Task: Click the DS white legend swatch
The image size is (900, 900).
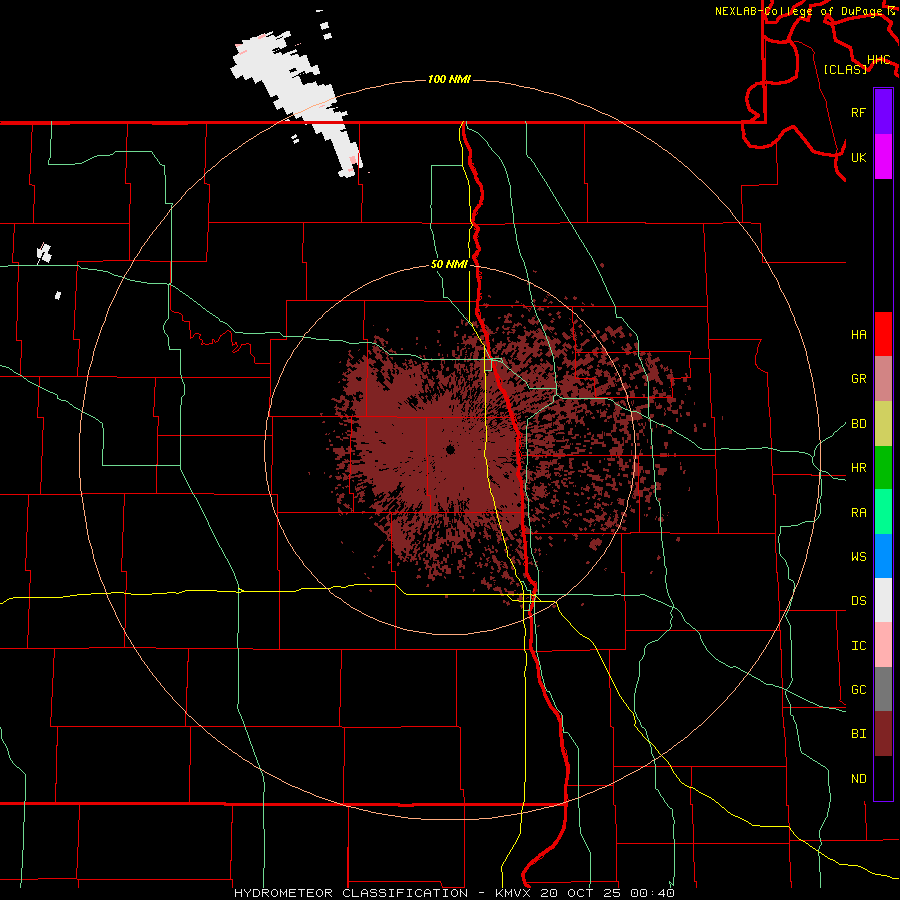Action: click(883, 600)
